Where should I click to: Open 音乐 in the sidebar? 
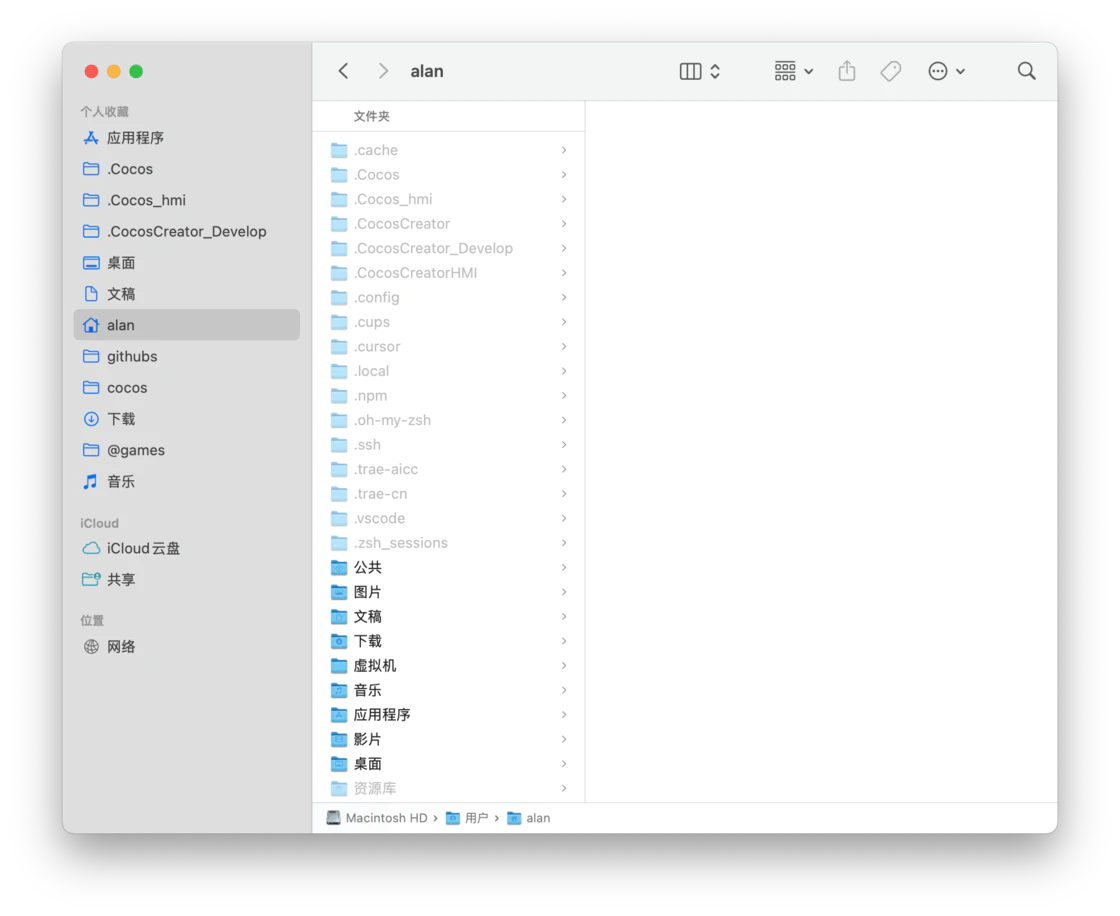pyautogui.click(x=121, y=482)
